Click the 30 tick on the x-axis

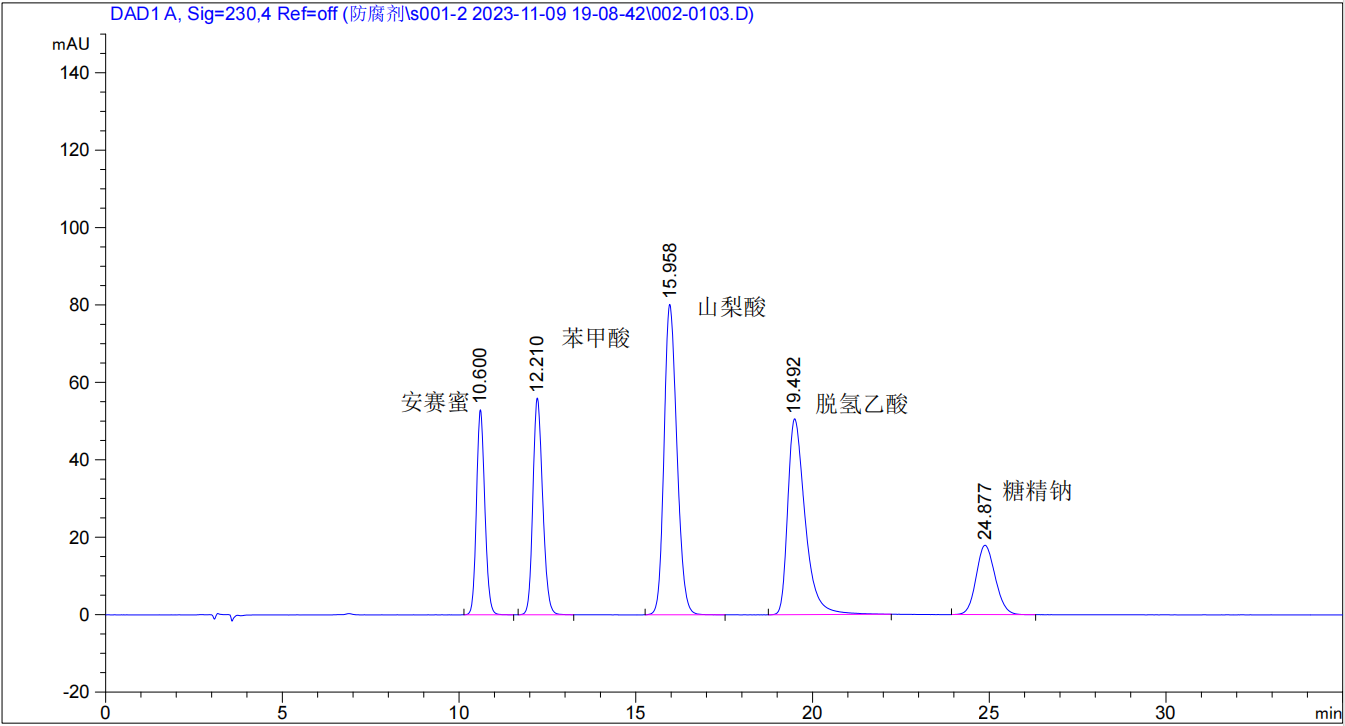click(x=1165, y=712)
